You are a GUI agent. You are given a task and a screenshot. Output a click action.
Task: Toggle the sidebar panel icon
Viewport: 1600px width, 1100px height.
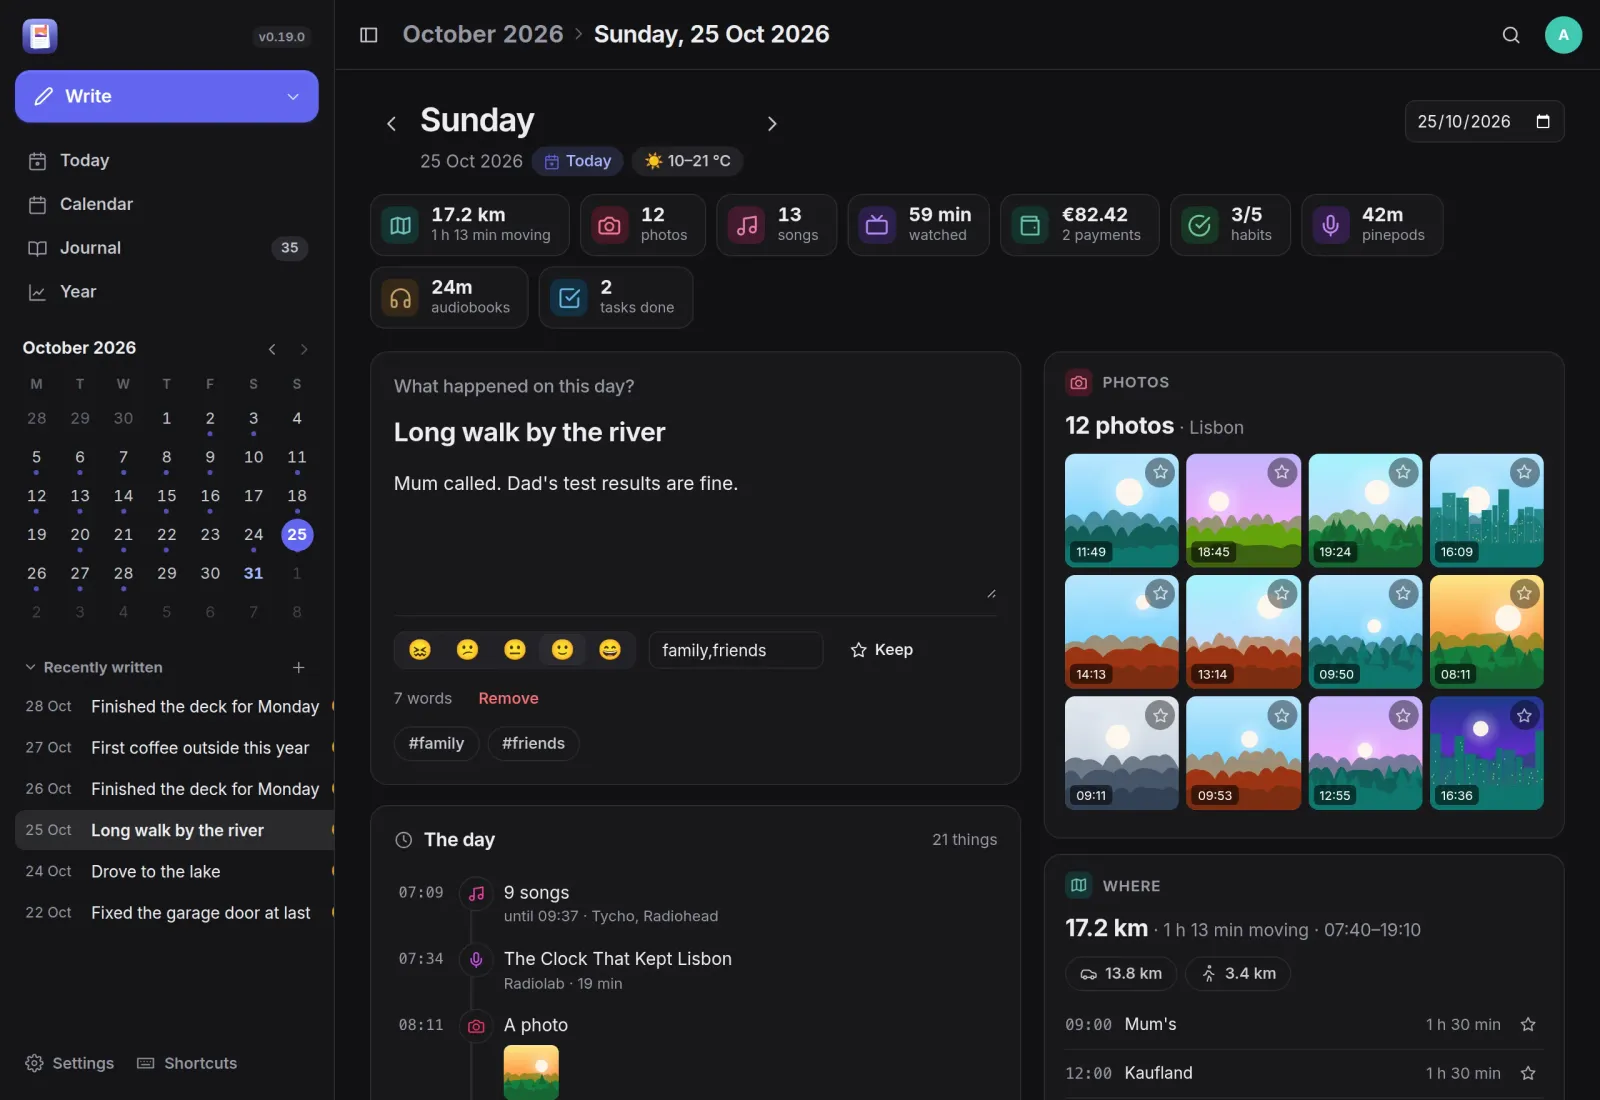pyautogui.click(x=369, y=35)
